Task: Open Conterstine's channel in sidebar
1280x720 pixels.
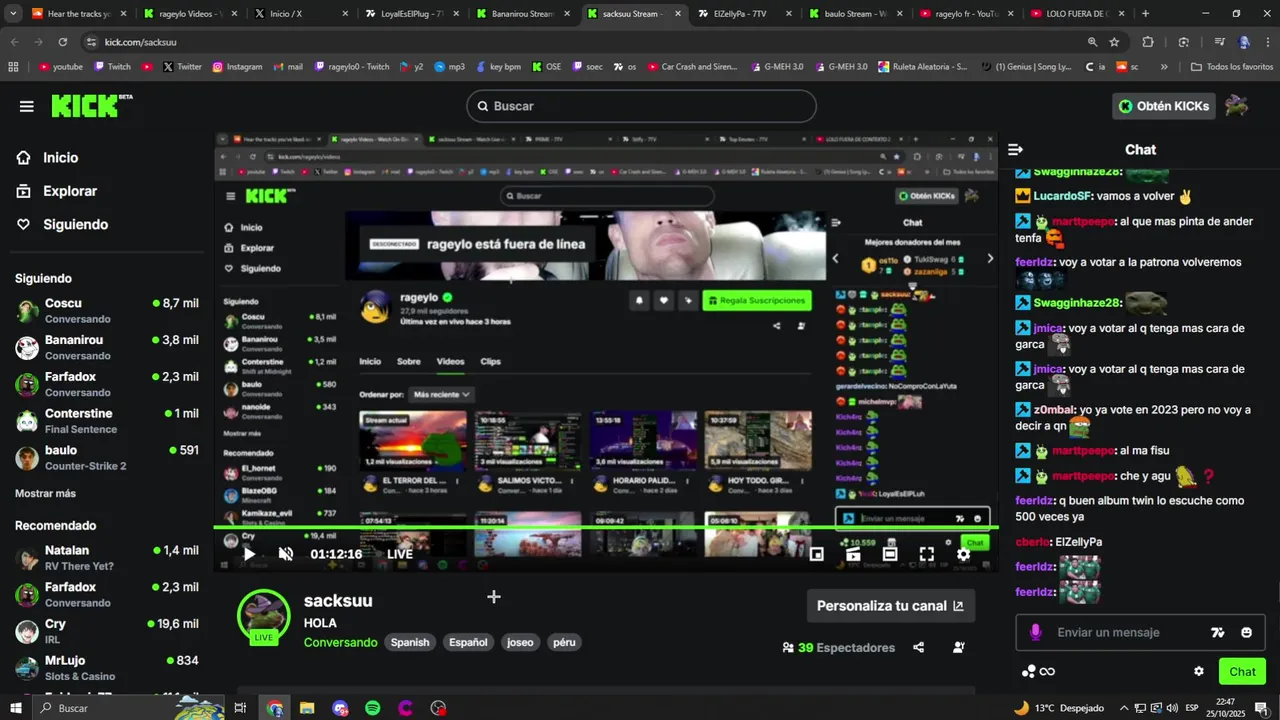Action: click(x=107, y=421)
